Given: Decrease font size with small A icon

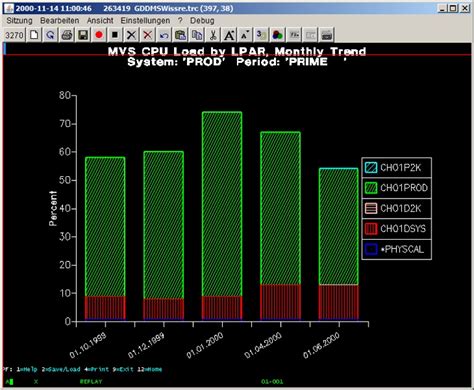Looking at the screenshot, I should pos(245,35).
